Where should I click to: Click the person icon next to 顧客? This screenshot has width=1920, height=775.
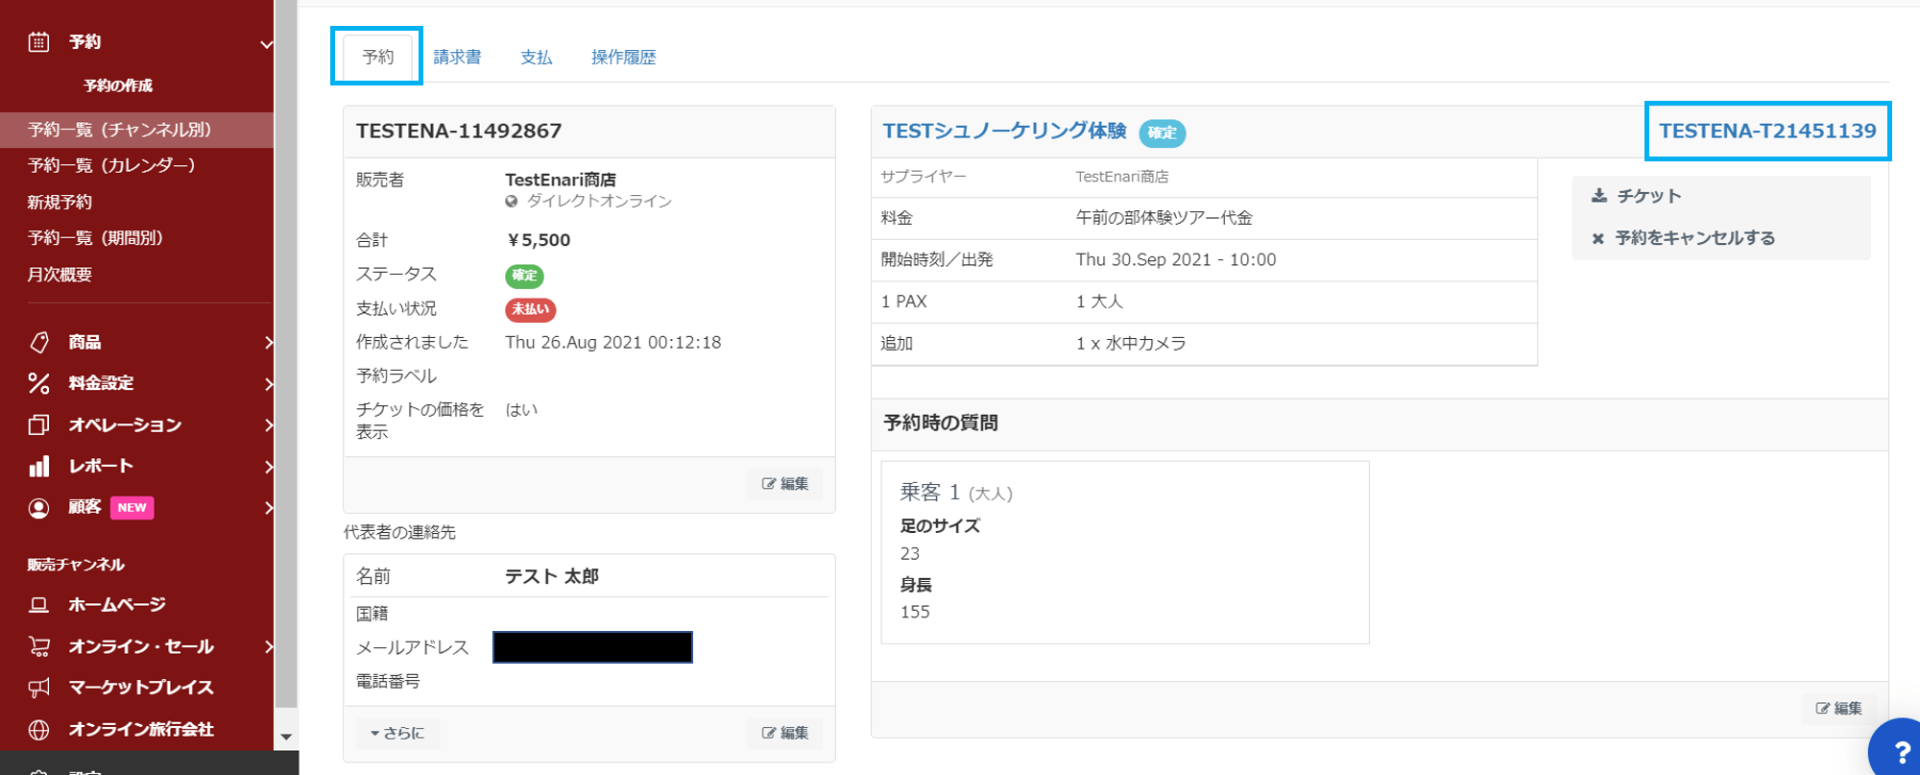point(39,508)
